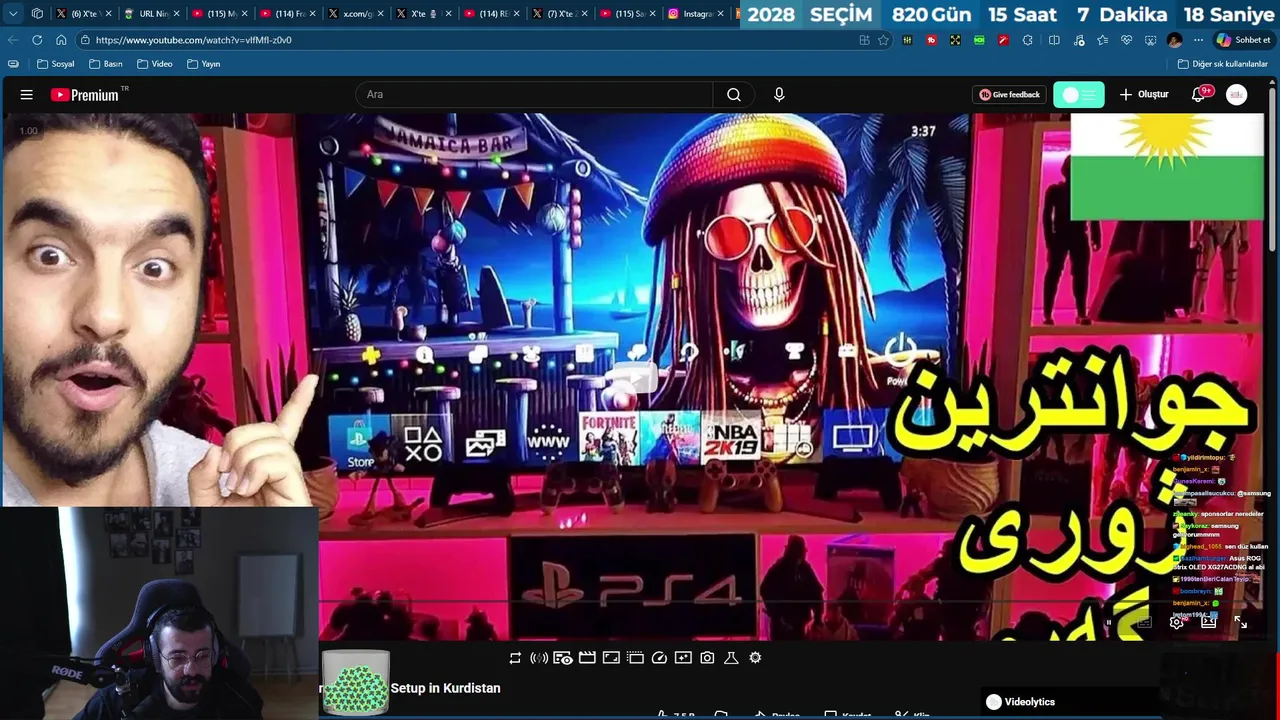Open the flask experiments icon below video
1280x720 pixels.
point(731,658)
